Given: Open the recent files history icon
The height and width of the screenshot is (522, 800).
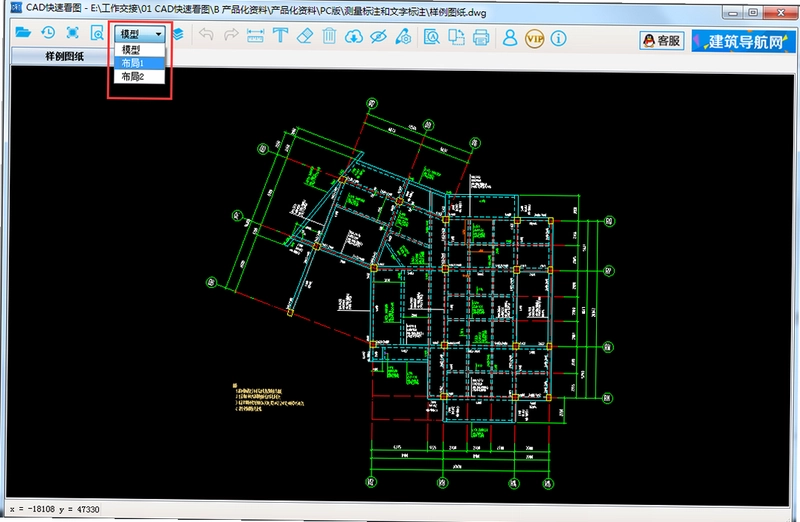Looking at the screenshot, I should 48,33.
